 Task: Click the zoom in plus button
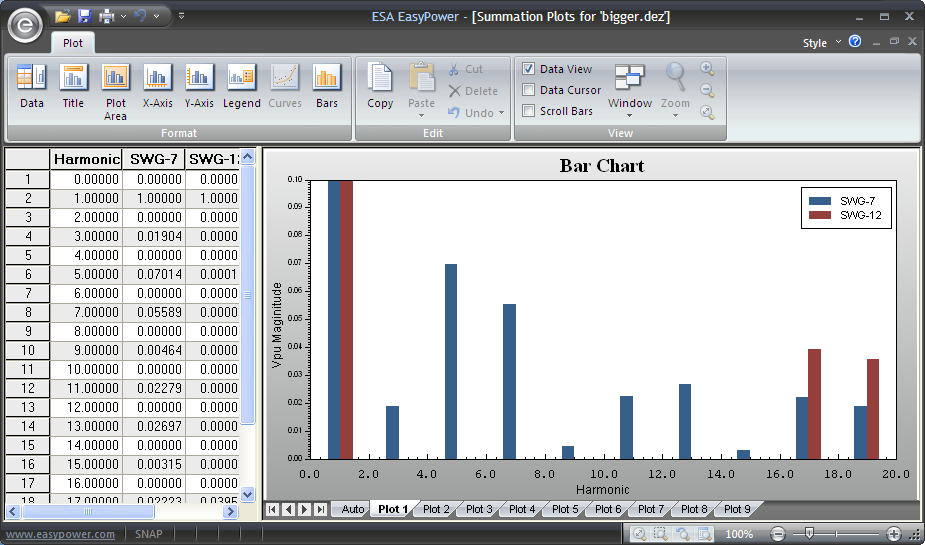coord(894,534)
